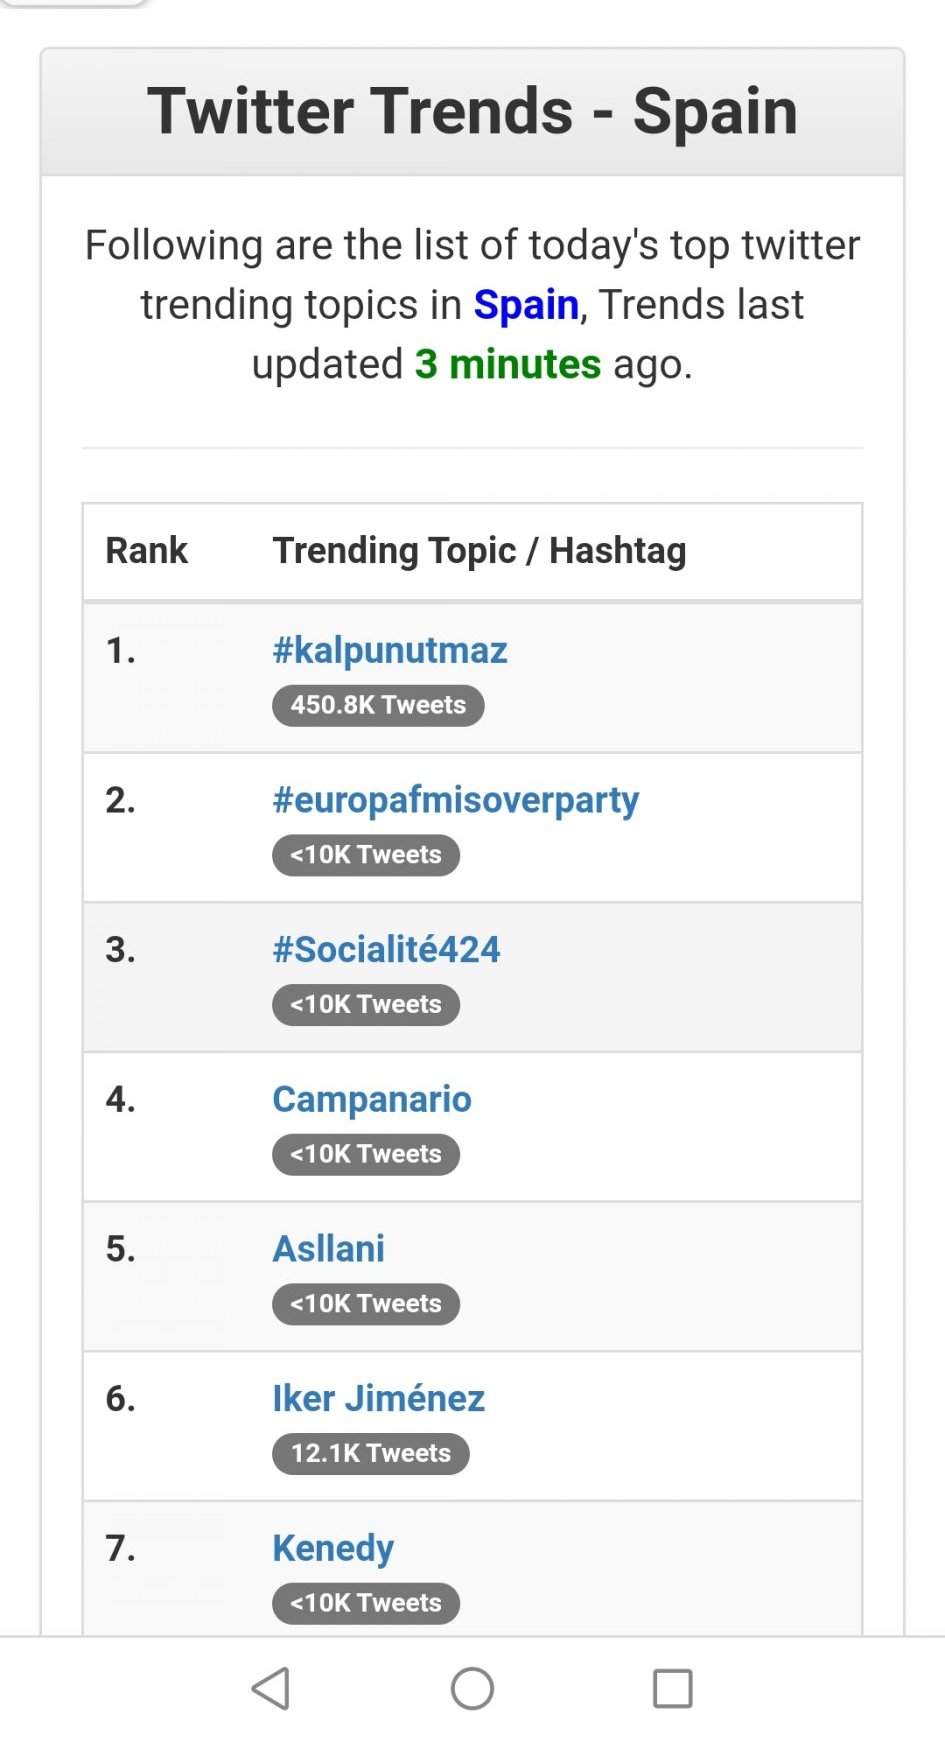This screenshot has height=1742, width=945.
Task: Click the green 3 minutes update text
Action: point(508,364)
